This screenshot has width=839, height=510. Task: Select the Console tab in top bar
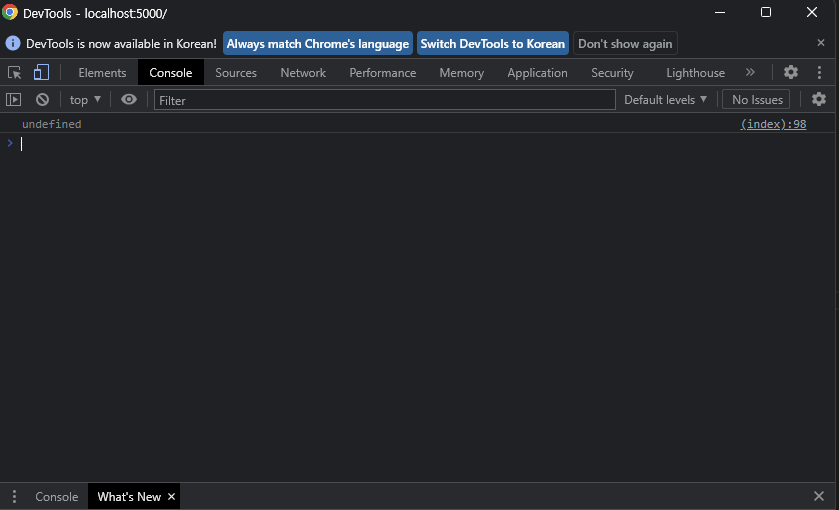171,73
